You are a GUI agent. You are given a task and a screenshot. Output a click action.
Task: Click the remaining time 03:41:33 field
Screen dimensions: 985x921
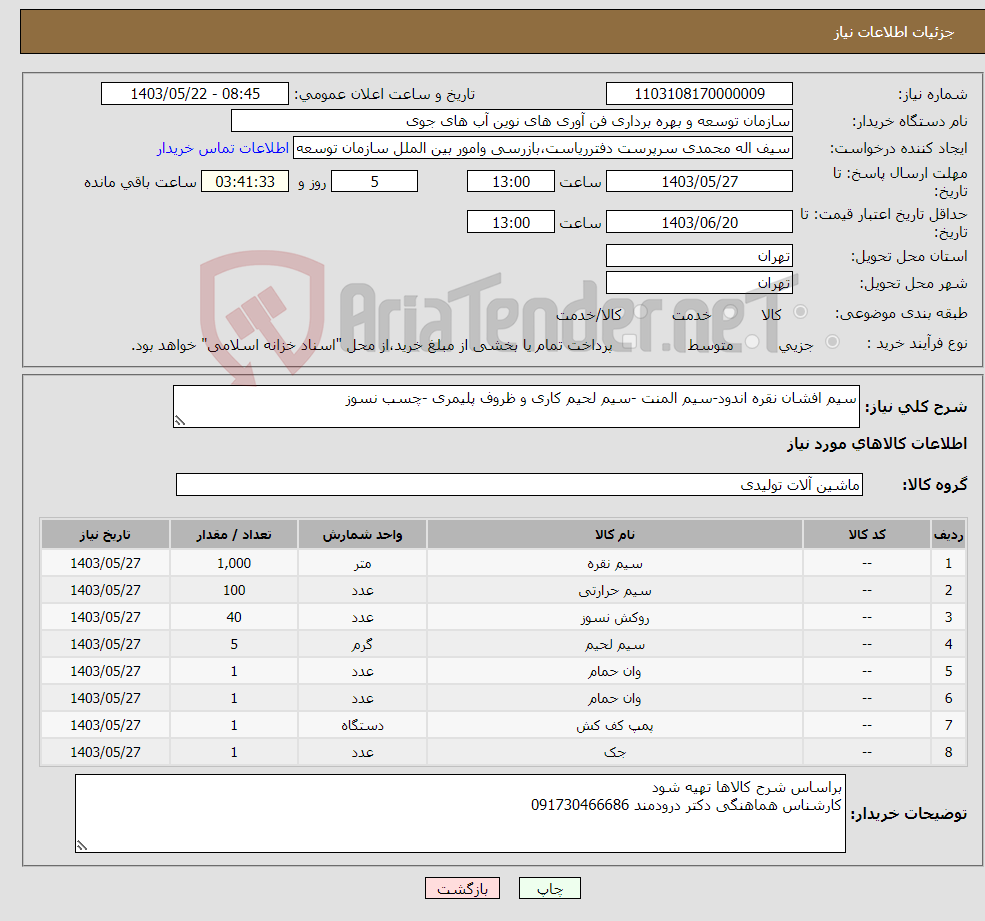click(245, 182)
